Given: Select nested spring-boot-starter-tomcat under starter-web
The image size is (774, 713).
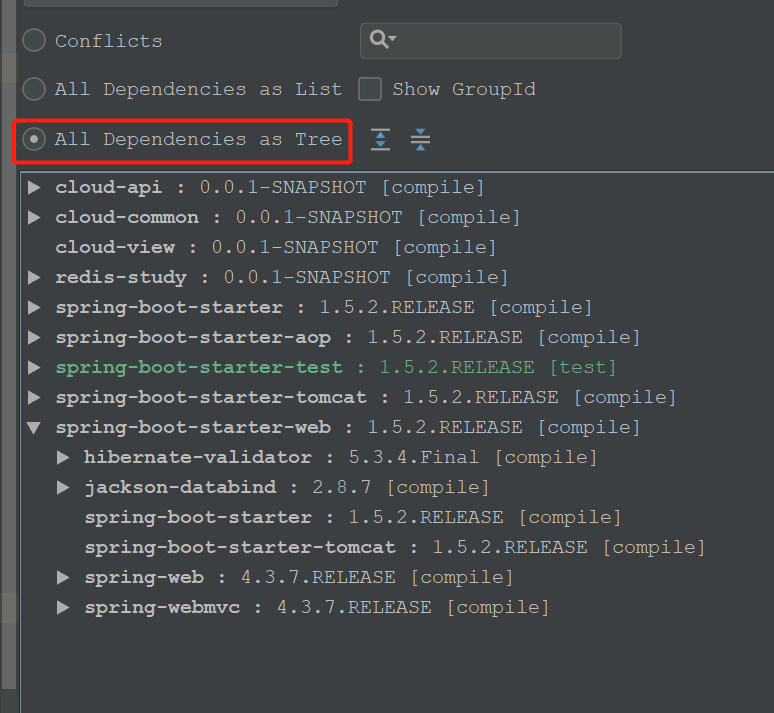Looking at the screenshot, I should pyautogui.click(x=395, y=548).
